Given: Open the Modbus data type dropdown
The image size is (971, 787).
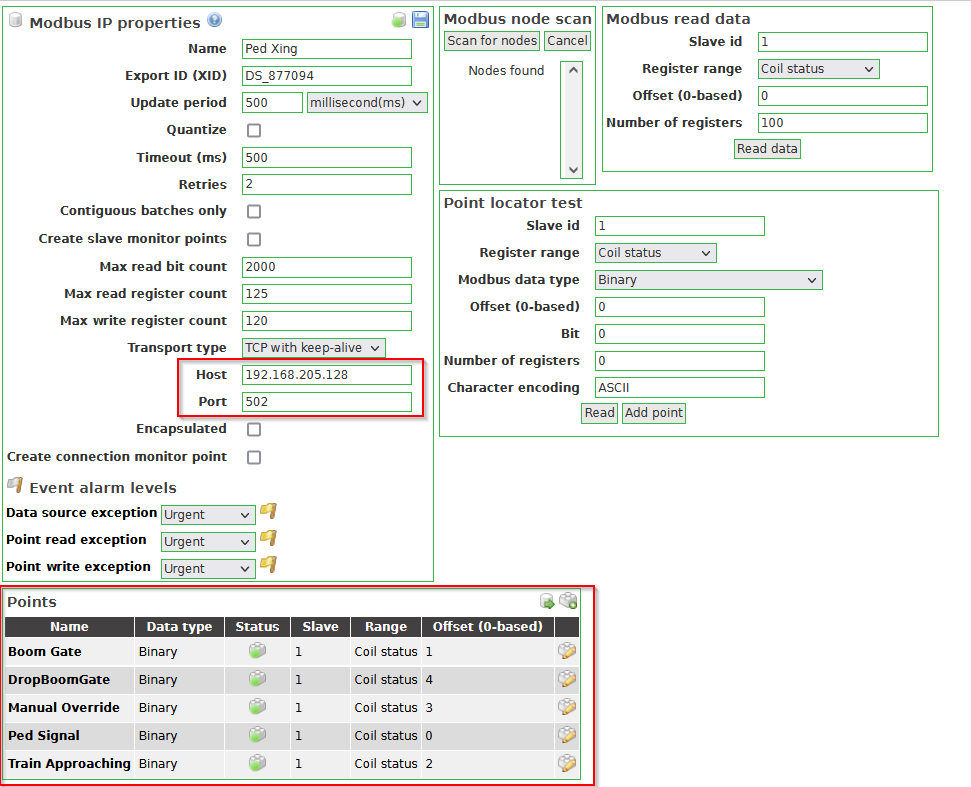Looking at the screenshot, I should (708, 280).
